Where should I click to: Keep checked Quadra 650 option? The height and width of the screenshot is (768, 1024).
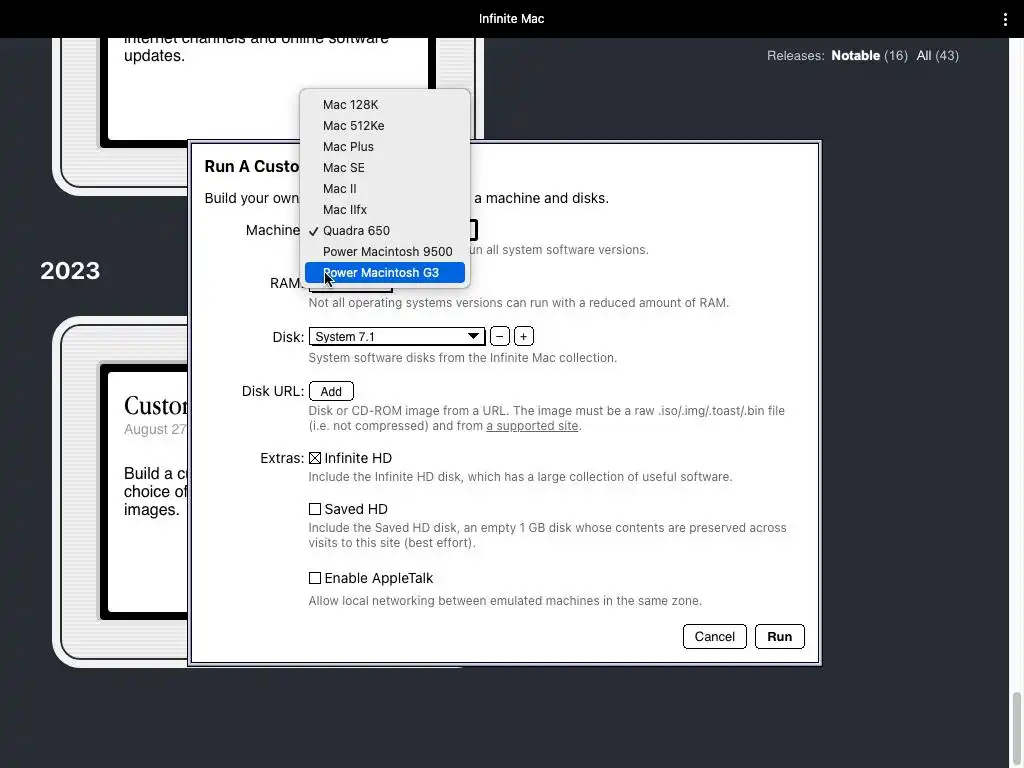coord(385,231)
